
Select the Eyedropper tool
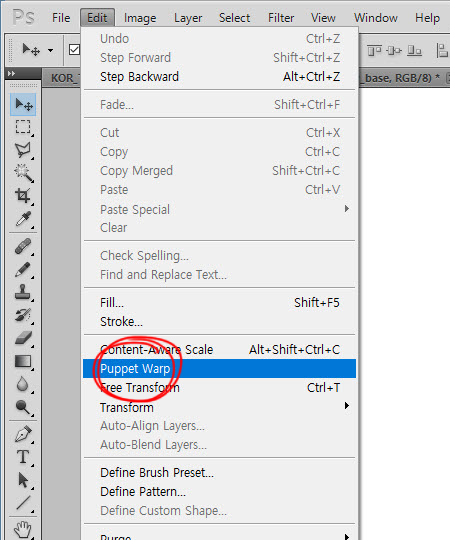(x=23, y=219)
